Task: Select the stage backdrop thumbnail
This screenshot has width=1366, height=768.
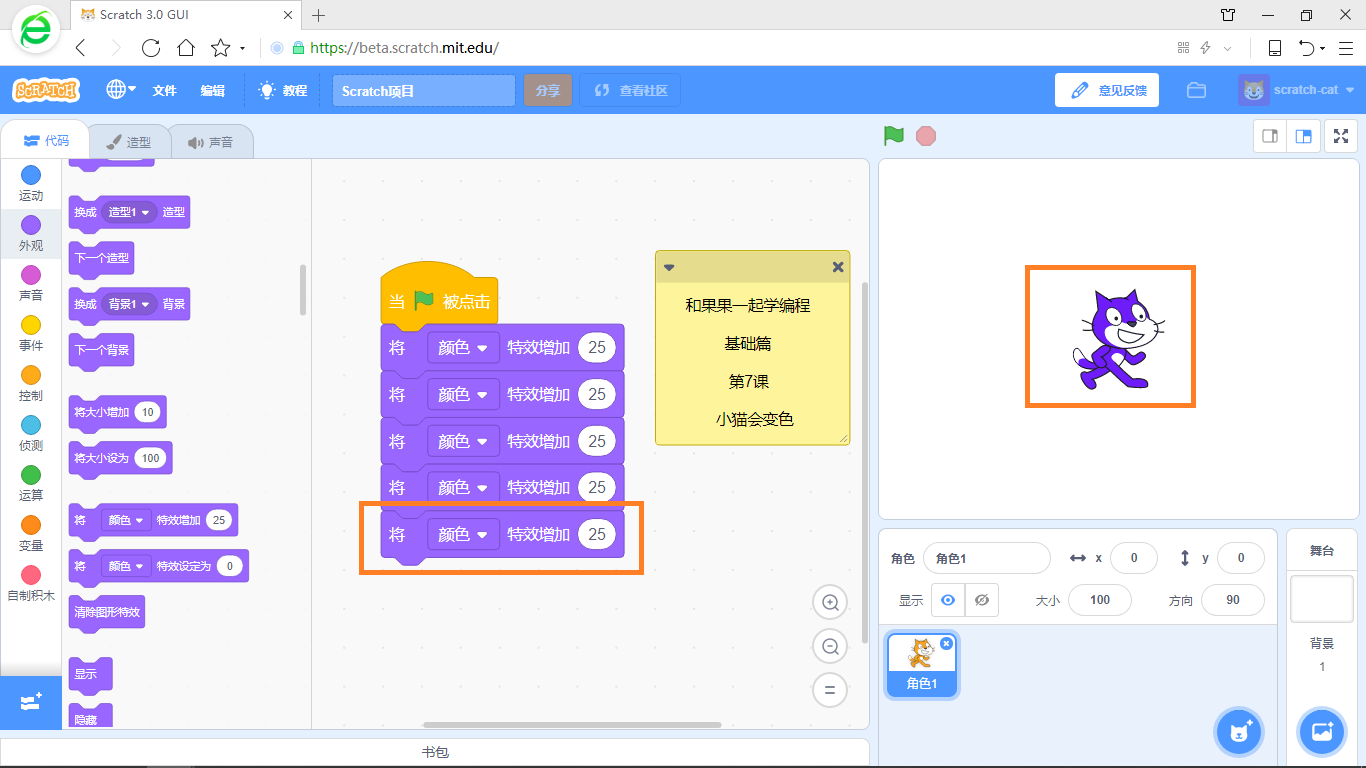Action: point(1321,598)
